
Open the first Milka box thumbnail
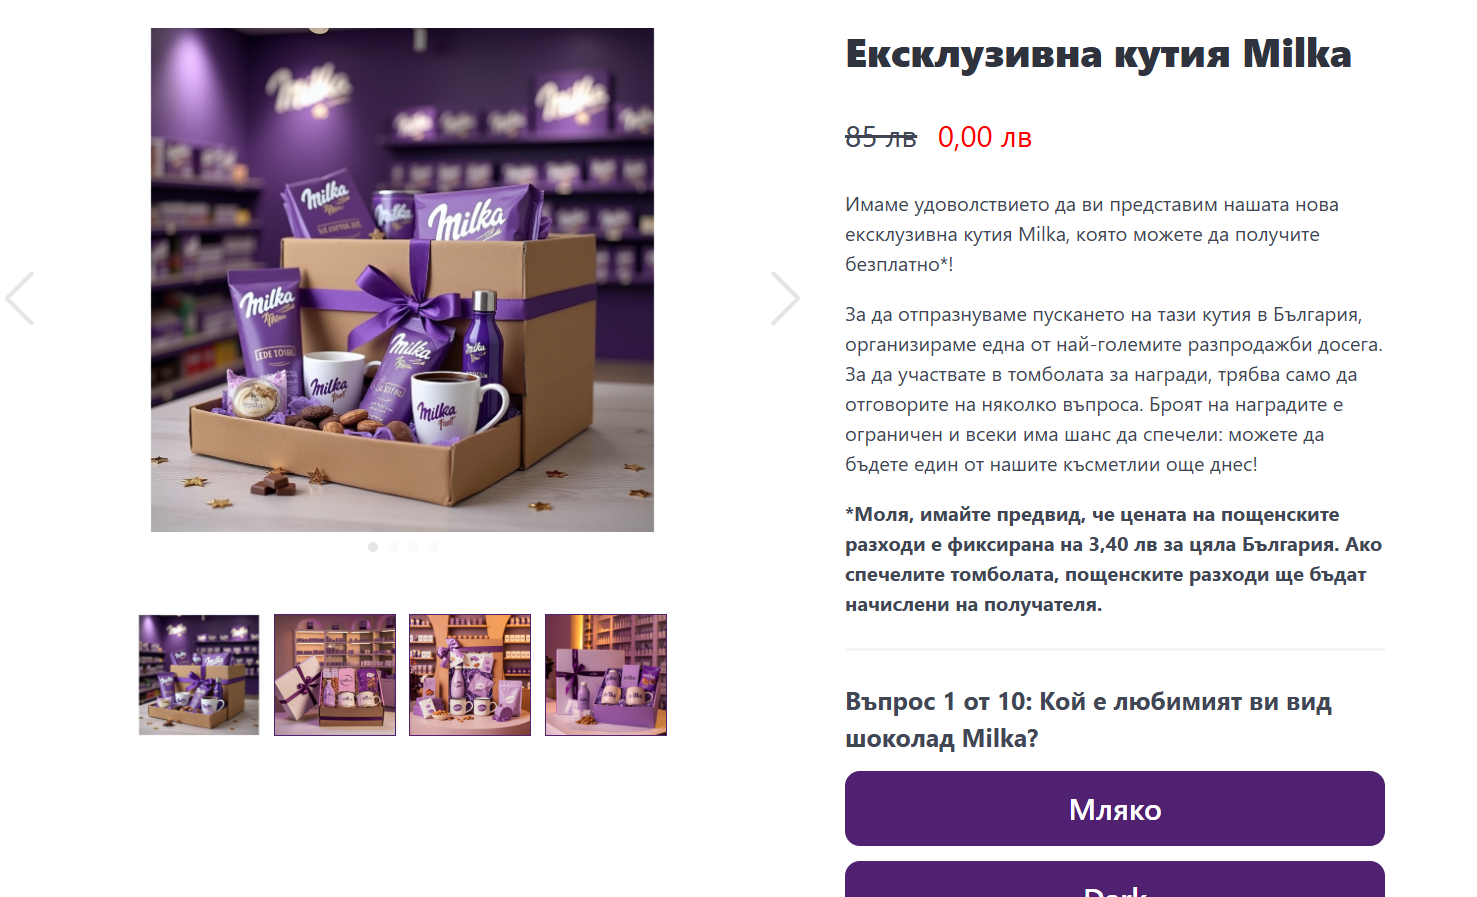click(199, 675)
